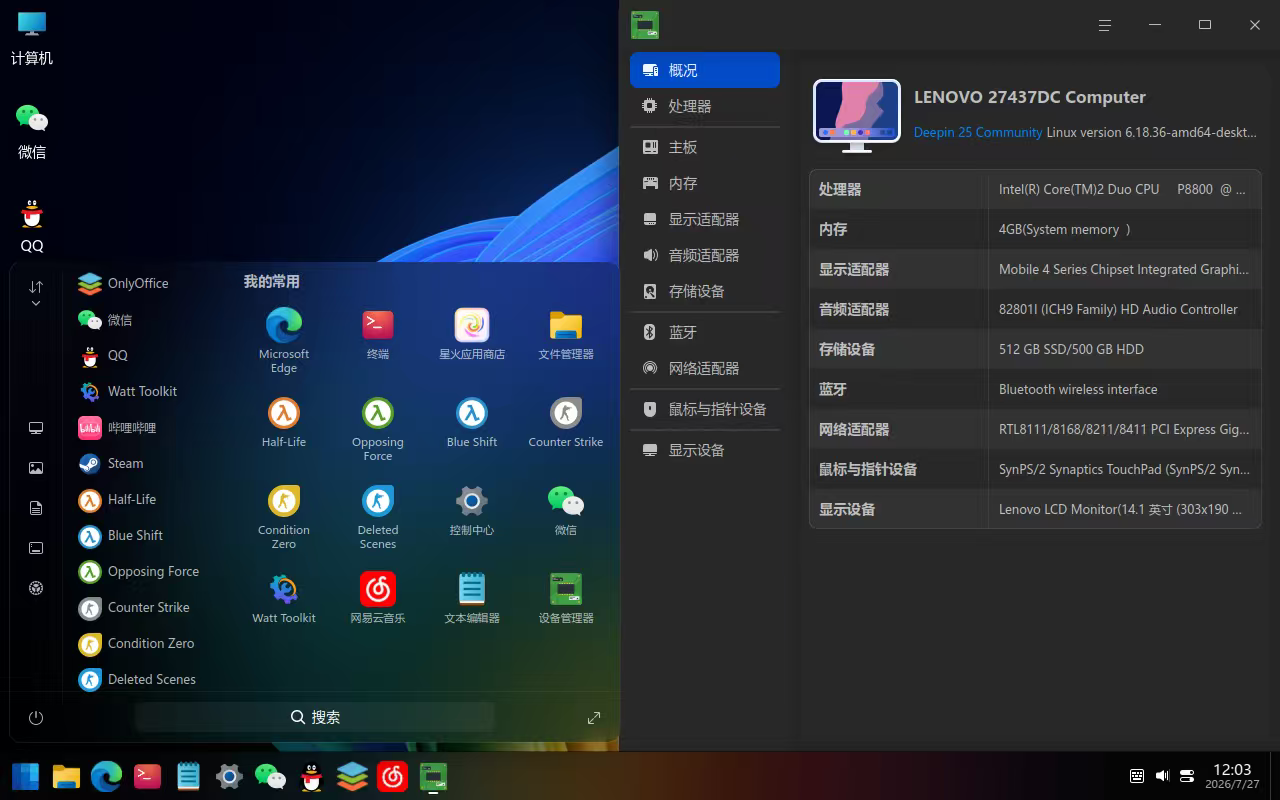
Task: Click the 存储设备 row showing 512 GB SSD
Action: tap(1035, 349)
